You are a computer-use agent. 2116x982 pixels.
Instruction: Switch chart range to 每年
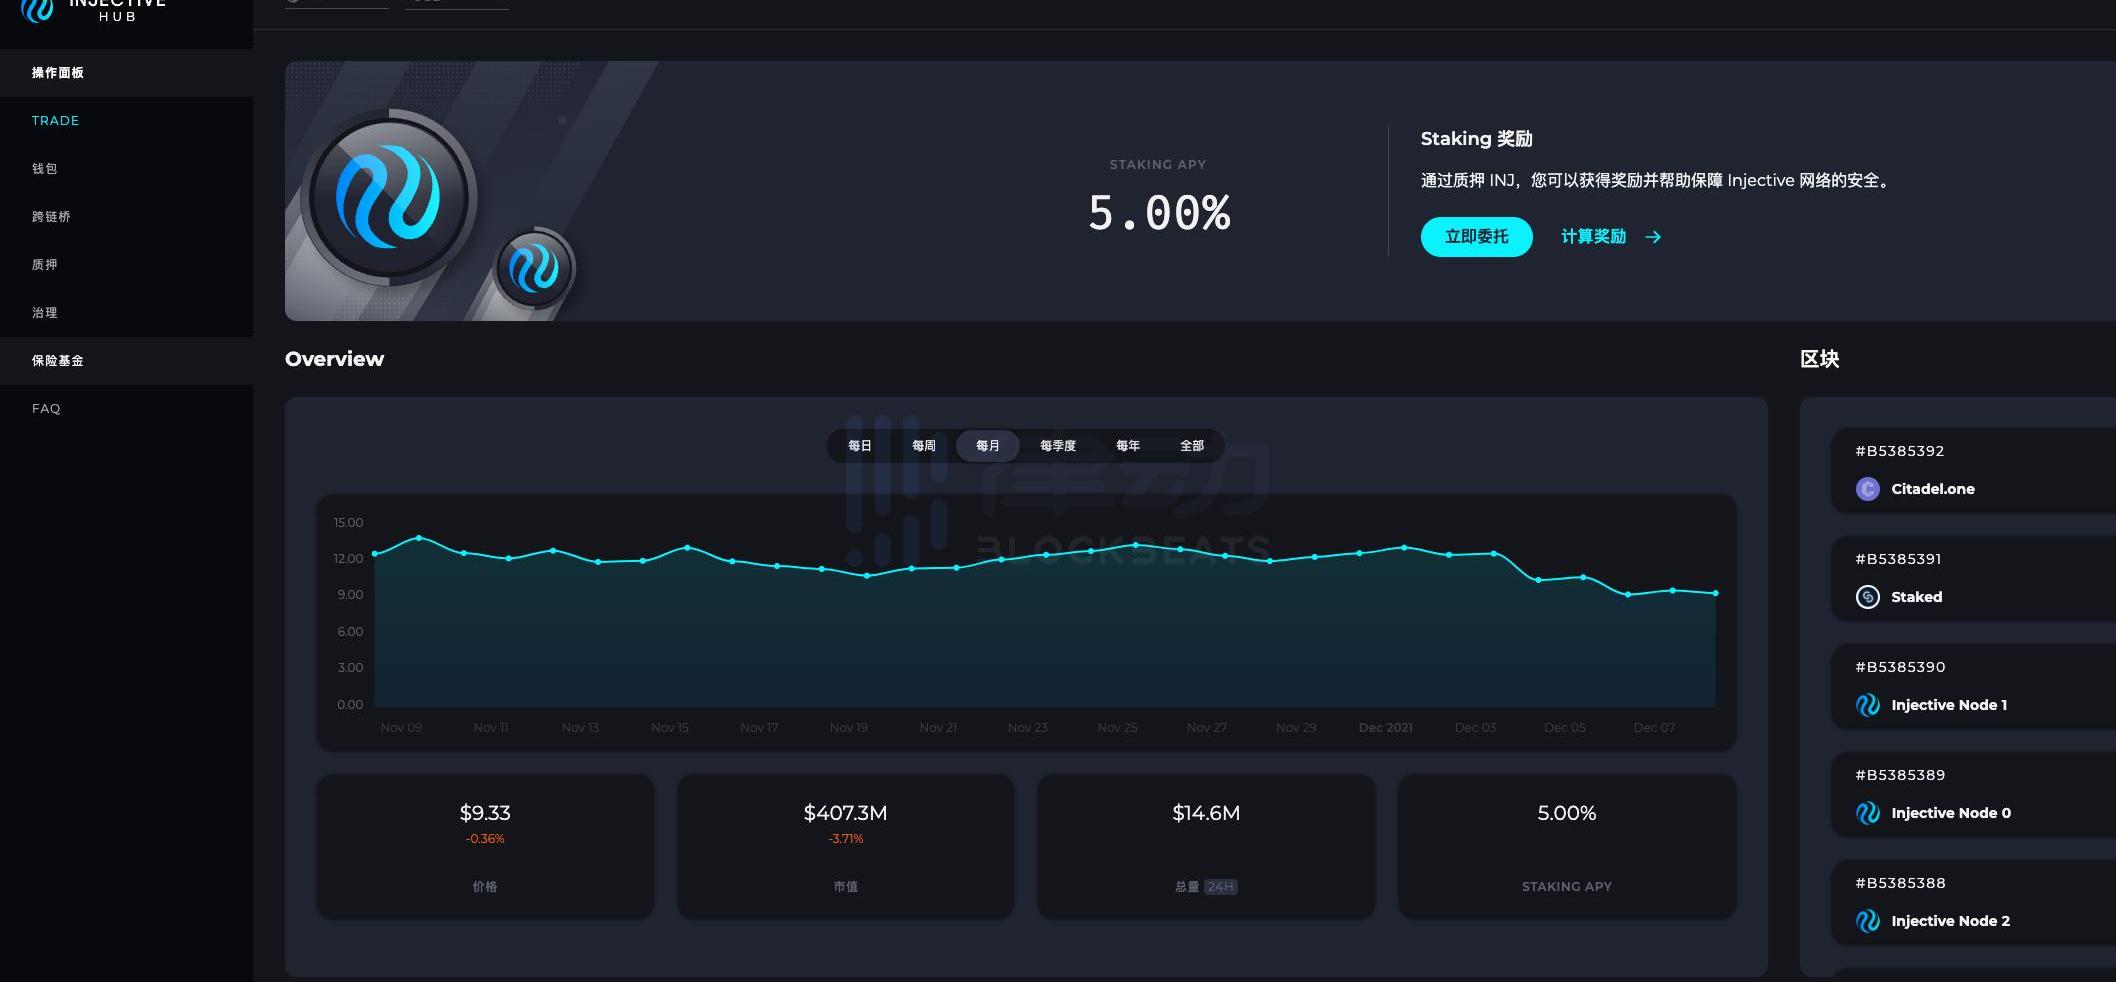pyautogui.click(x=1127, y=446)
